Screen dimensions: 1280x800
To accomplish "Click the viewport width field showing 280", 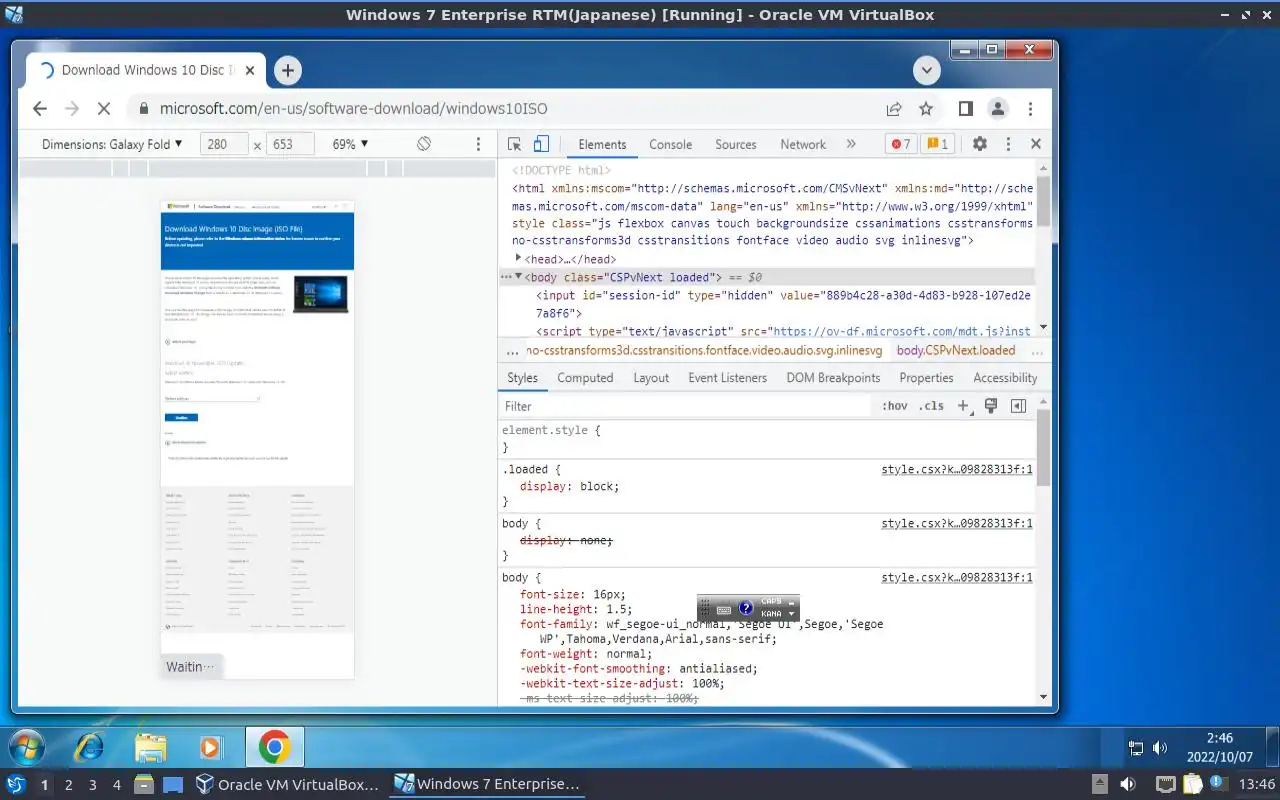I will click(x=224, y=144).
